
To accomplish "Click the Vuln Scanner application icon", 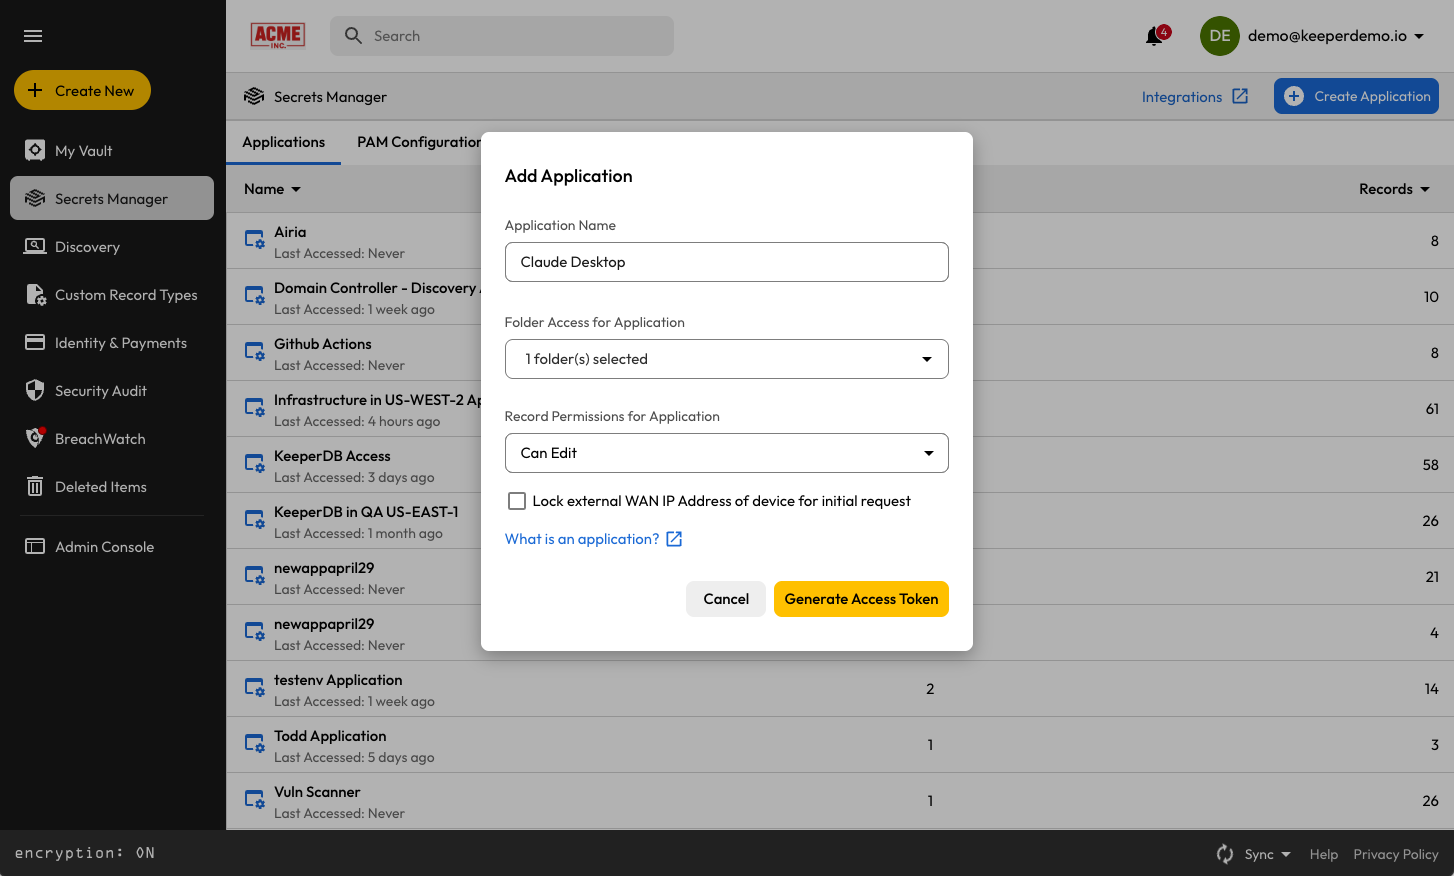I will (255, 801).
